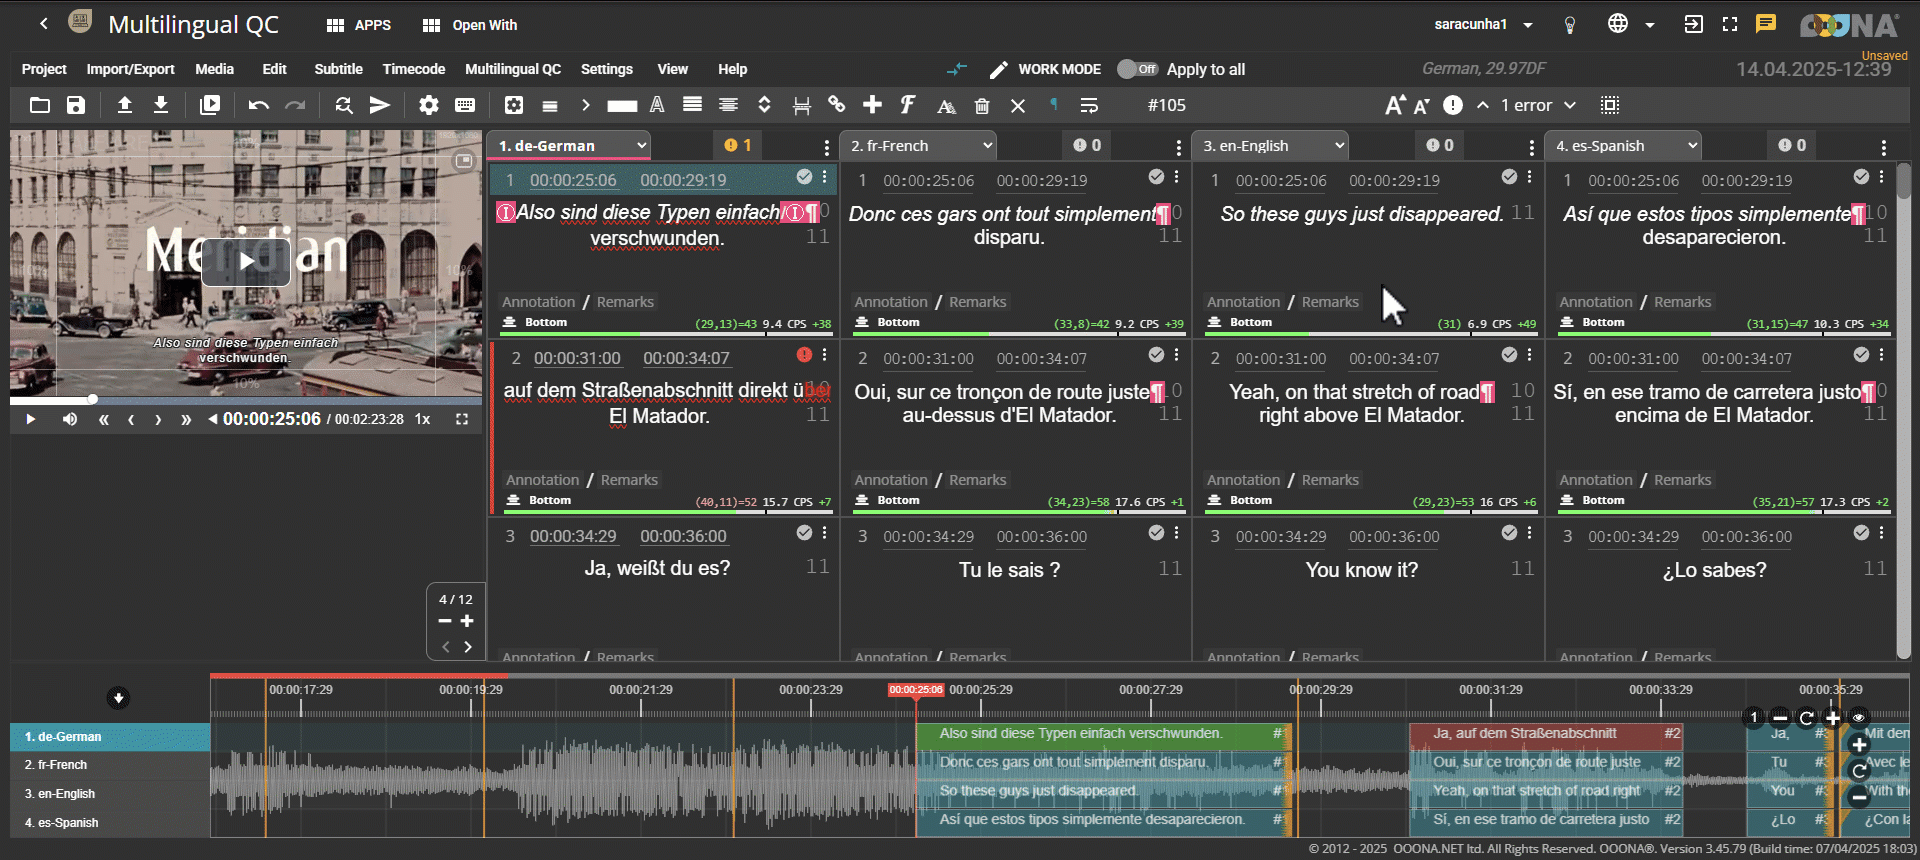Open the Timecode menu
This screenshot has height=860, width=1920.
tap(413, 69)
